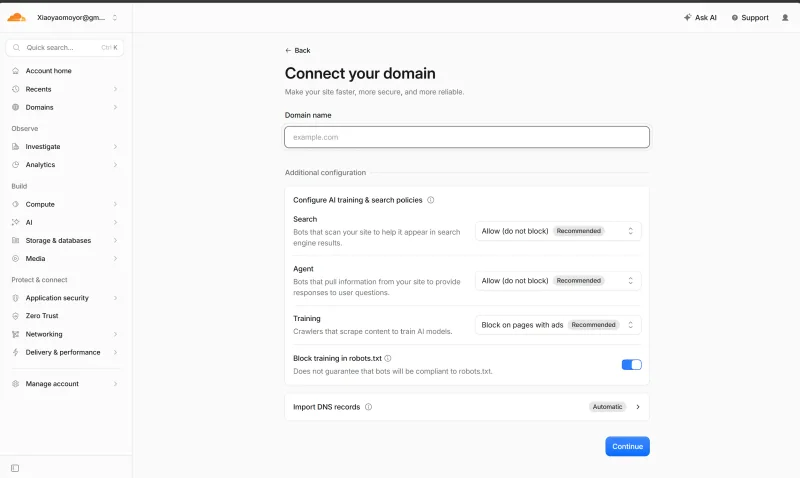Screen dimensions: 800x478
Task: Collapse sidebar using bottom panel icon
Action: [15, 468]
